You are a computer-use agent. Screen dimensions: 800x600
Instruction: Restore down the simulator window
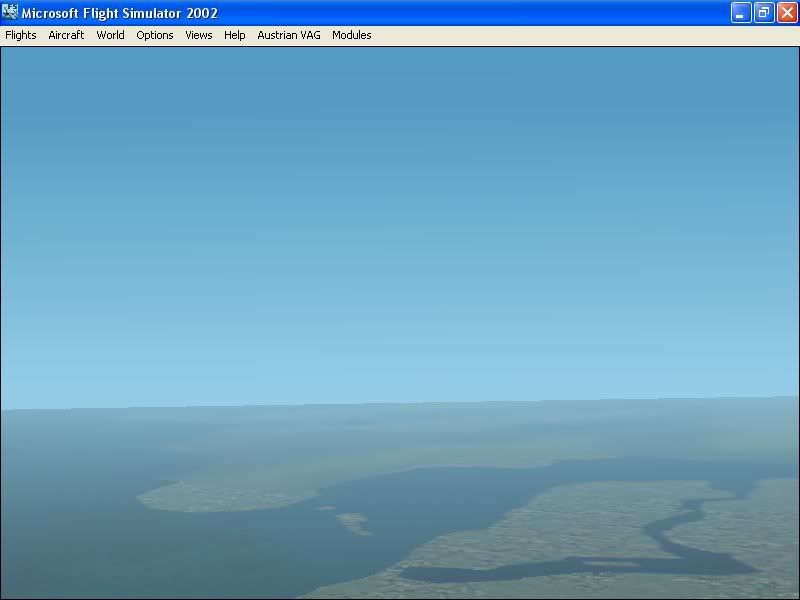click(x=764, y=13)
